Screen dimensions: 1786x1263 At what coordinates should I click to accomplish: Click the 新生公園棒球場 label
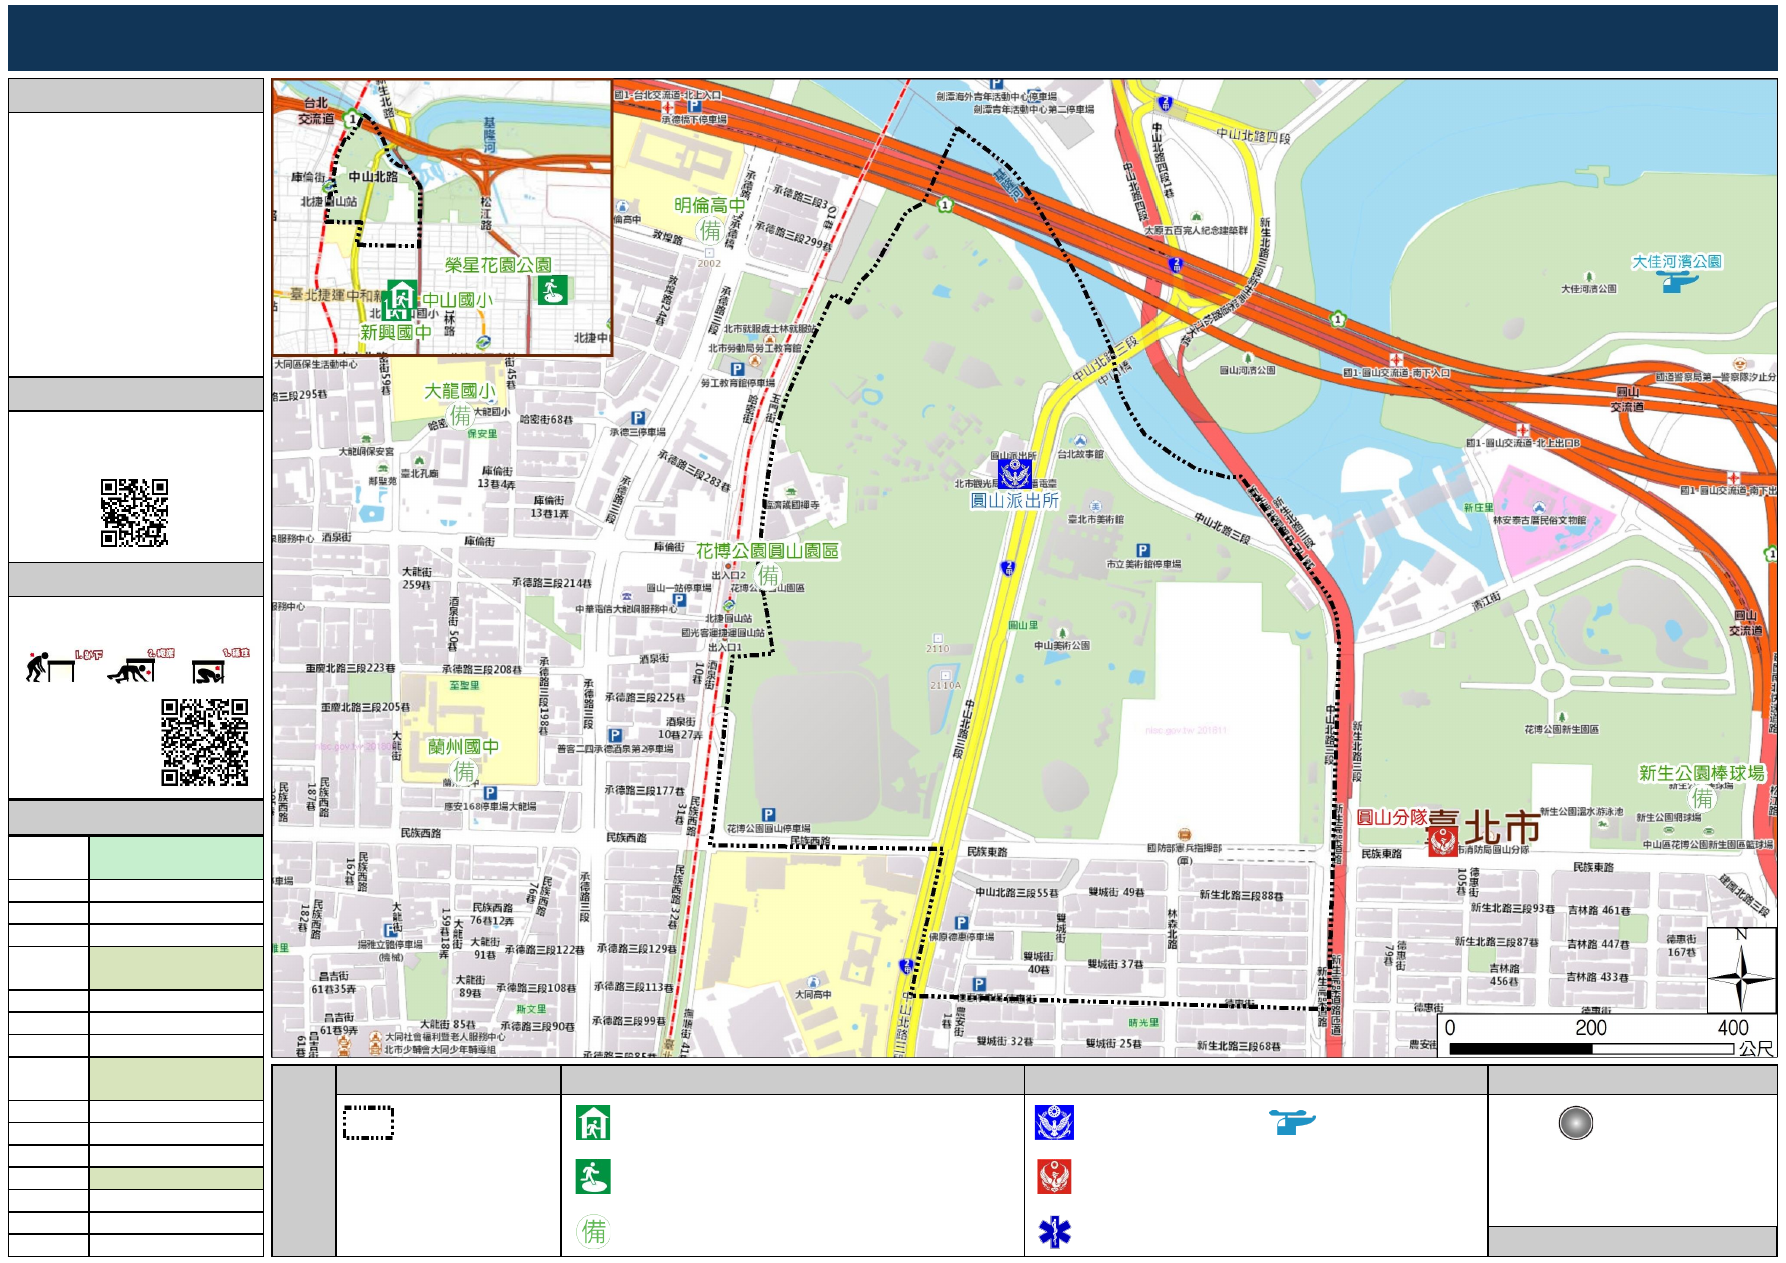1701,773
